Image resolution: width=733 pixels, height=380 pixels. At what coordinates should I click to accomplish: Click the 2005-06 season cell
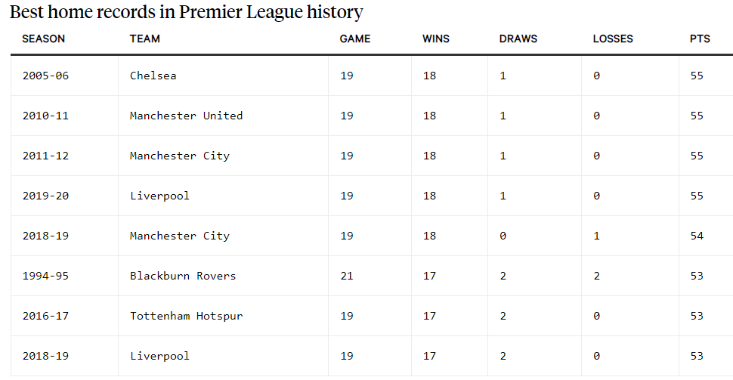65,76
